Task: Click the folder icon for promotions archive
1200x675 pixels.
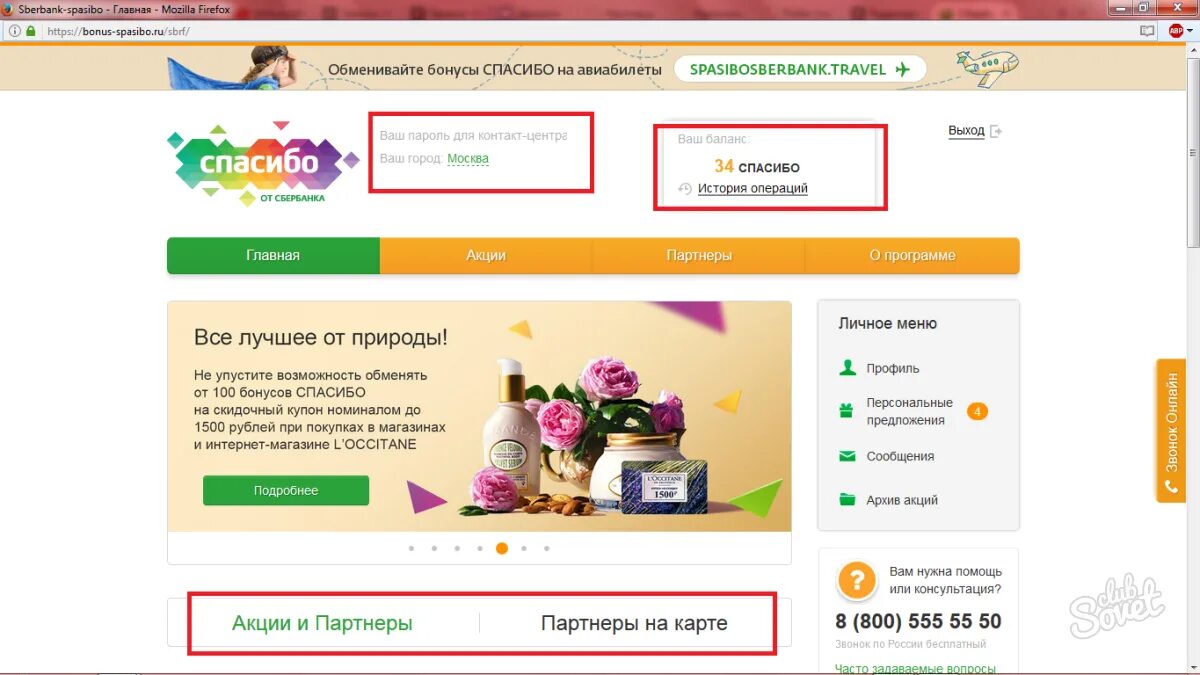Action: pyautogui.click(x=847, y=500)
